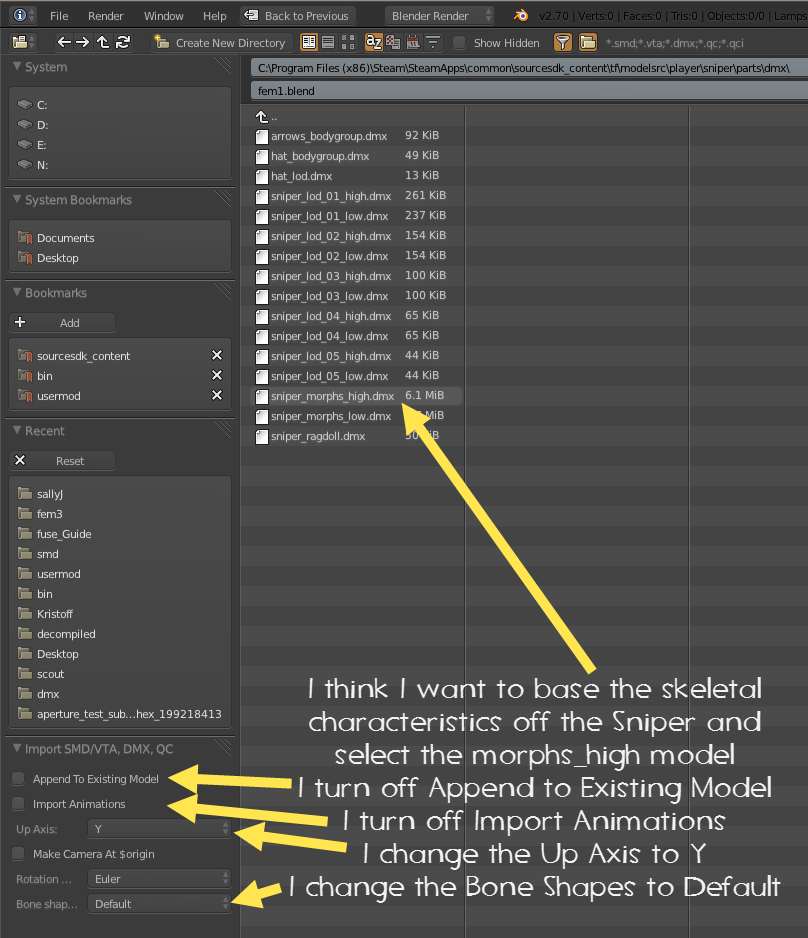Switch to short list display mode
This screenshot has width=808, height=938.
click(x=309, y=42)
